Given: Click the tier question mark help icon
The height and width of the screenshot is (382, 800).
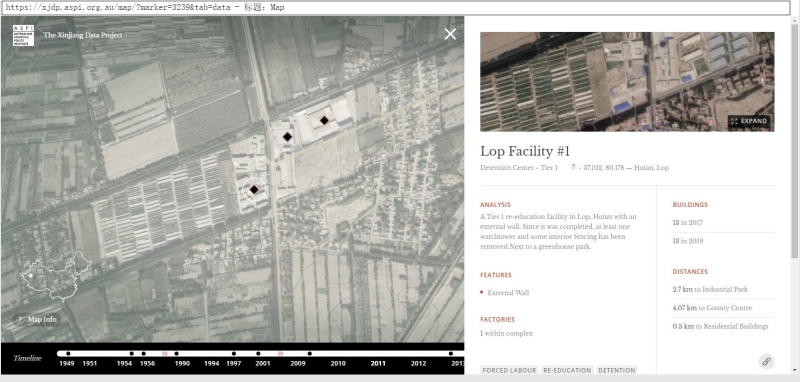Looking at the screenshot, I should coord(573,167).
